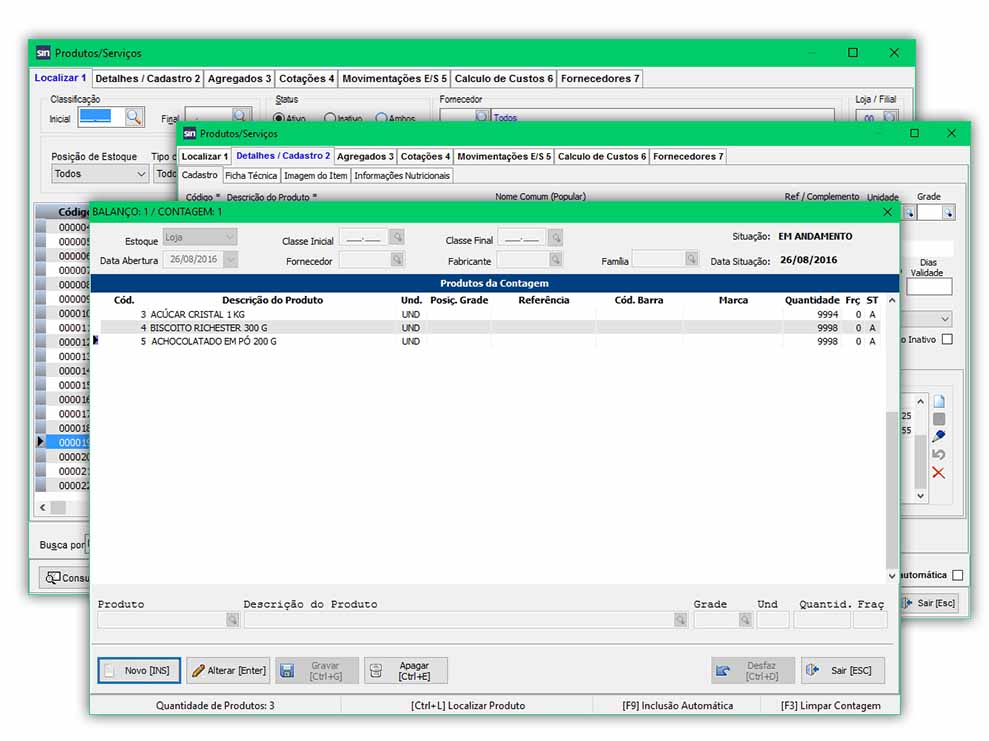989x741 pixels.
Task: Click the Sair [ESC] button in Balanço window
Action: tap(843, 670)
